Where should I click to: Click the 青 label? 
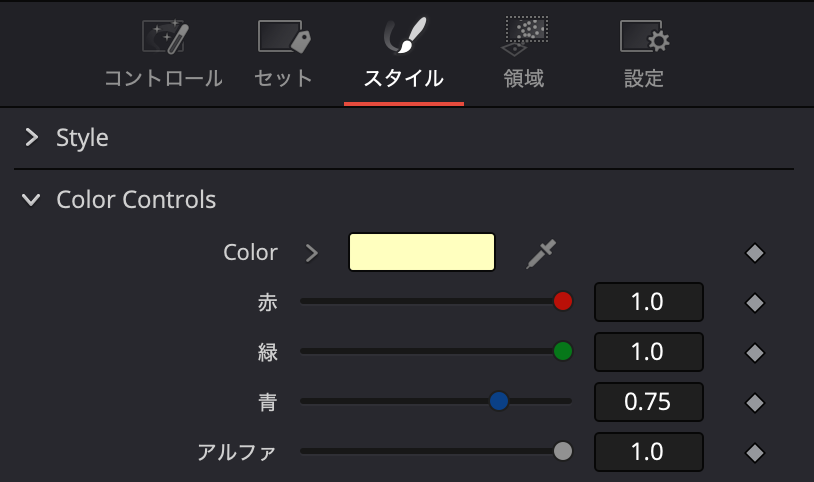[x=268, y=402]
